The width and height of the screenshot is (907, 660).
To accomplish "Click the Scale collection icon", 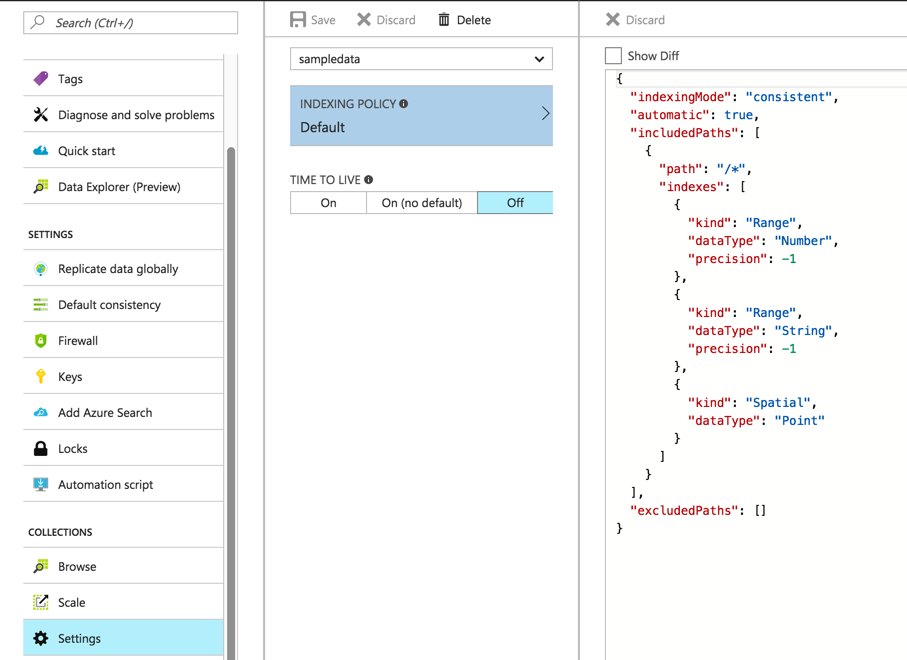I will click(x=40, y=602).
